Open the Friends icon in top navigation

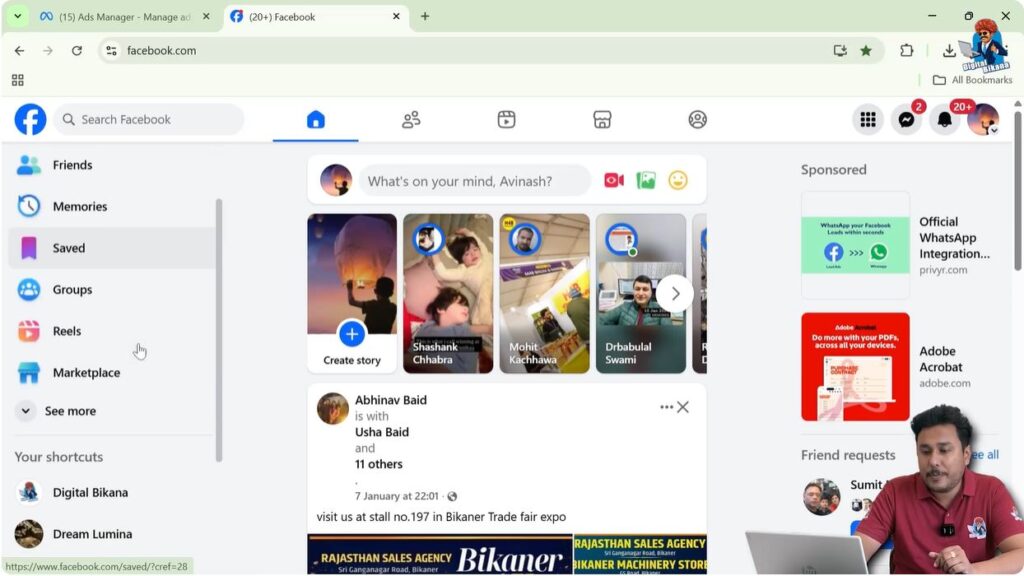click(x=410, y=118)
